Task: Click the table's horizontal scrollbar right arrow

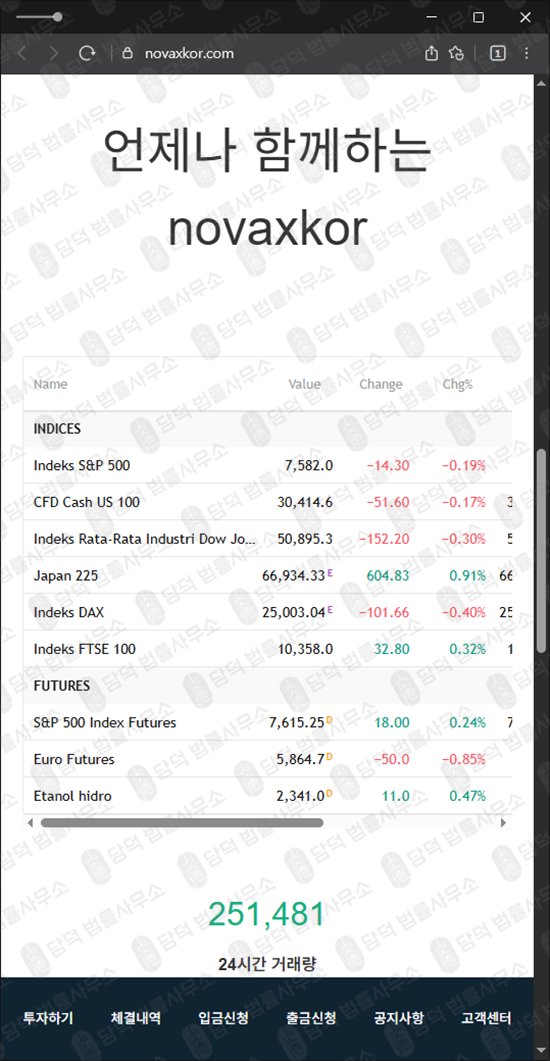Action: [x=503, y=823]
